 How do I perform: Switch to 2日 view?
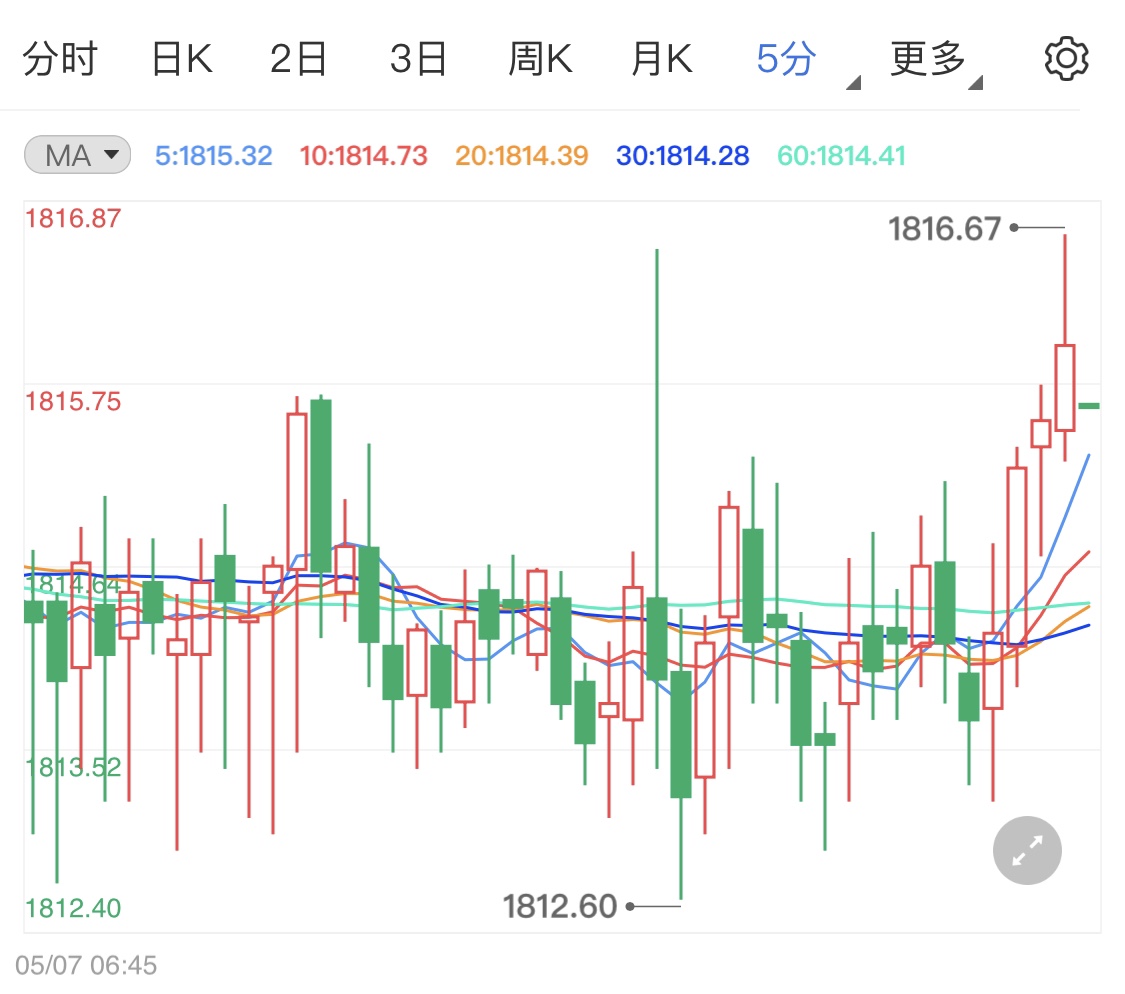[299, 60]
